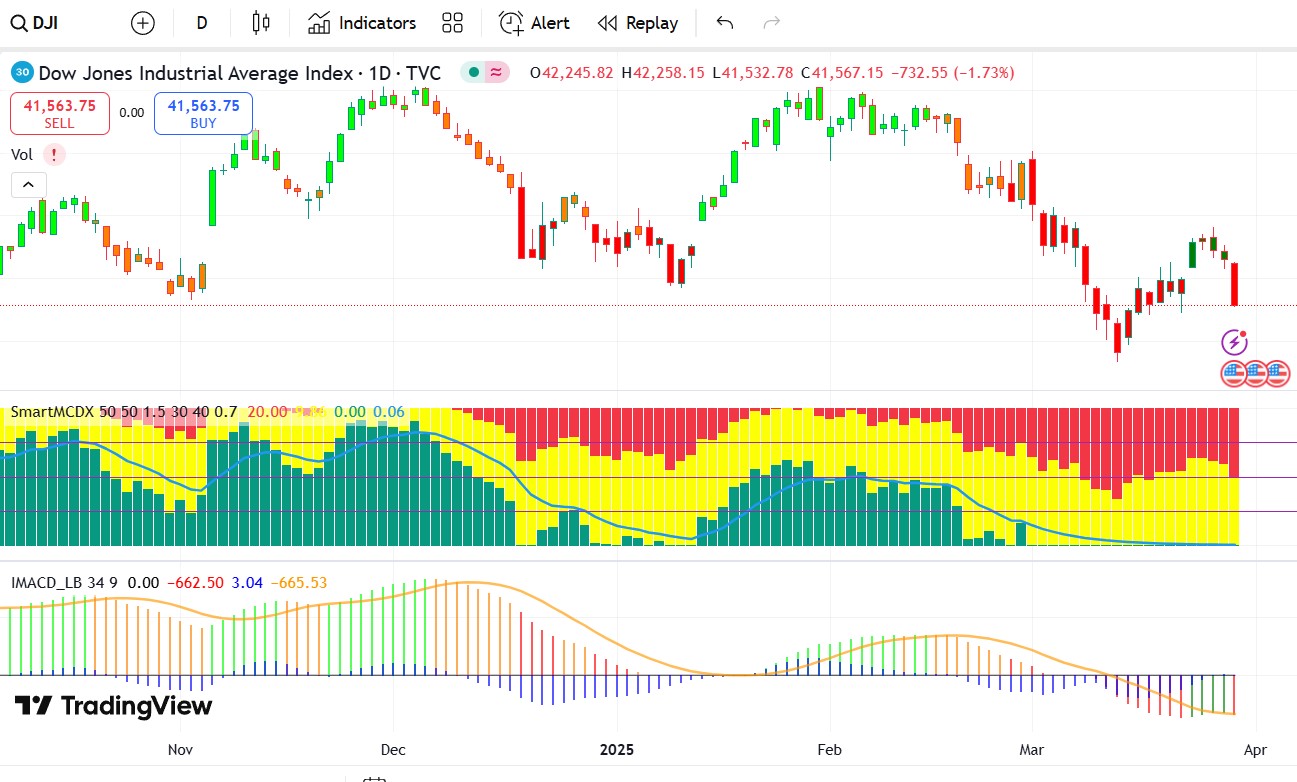Select the SmartMCDX indicator legend
This screenshot has height=782, width=1297.
coord(125,412)
